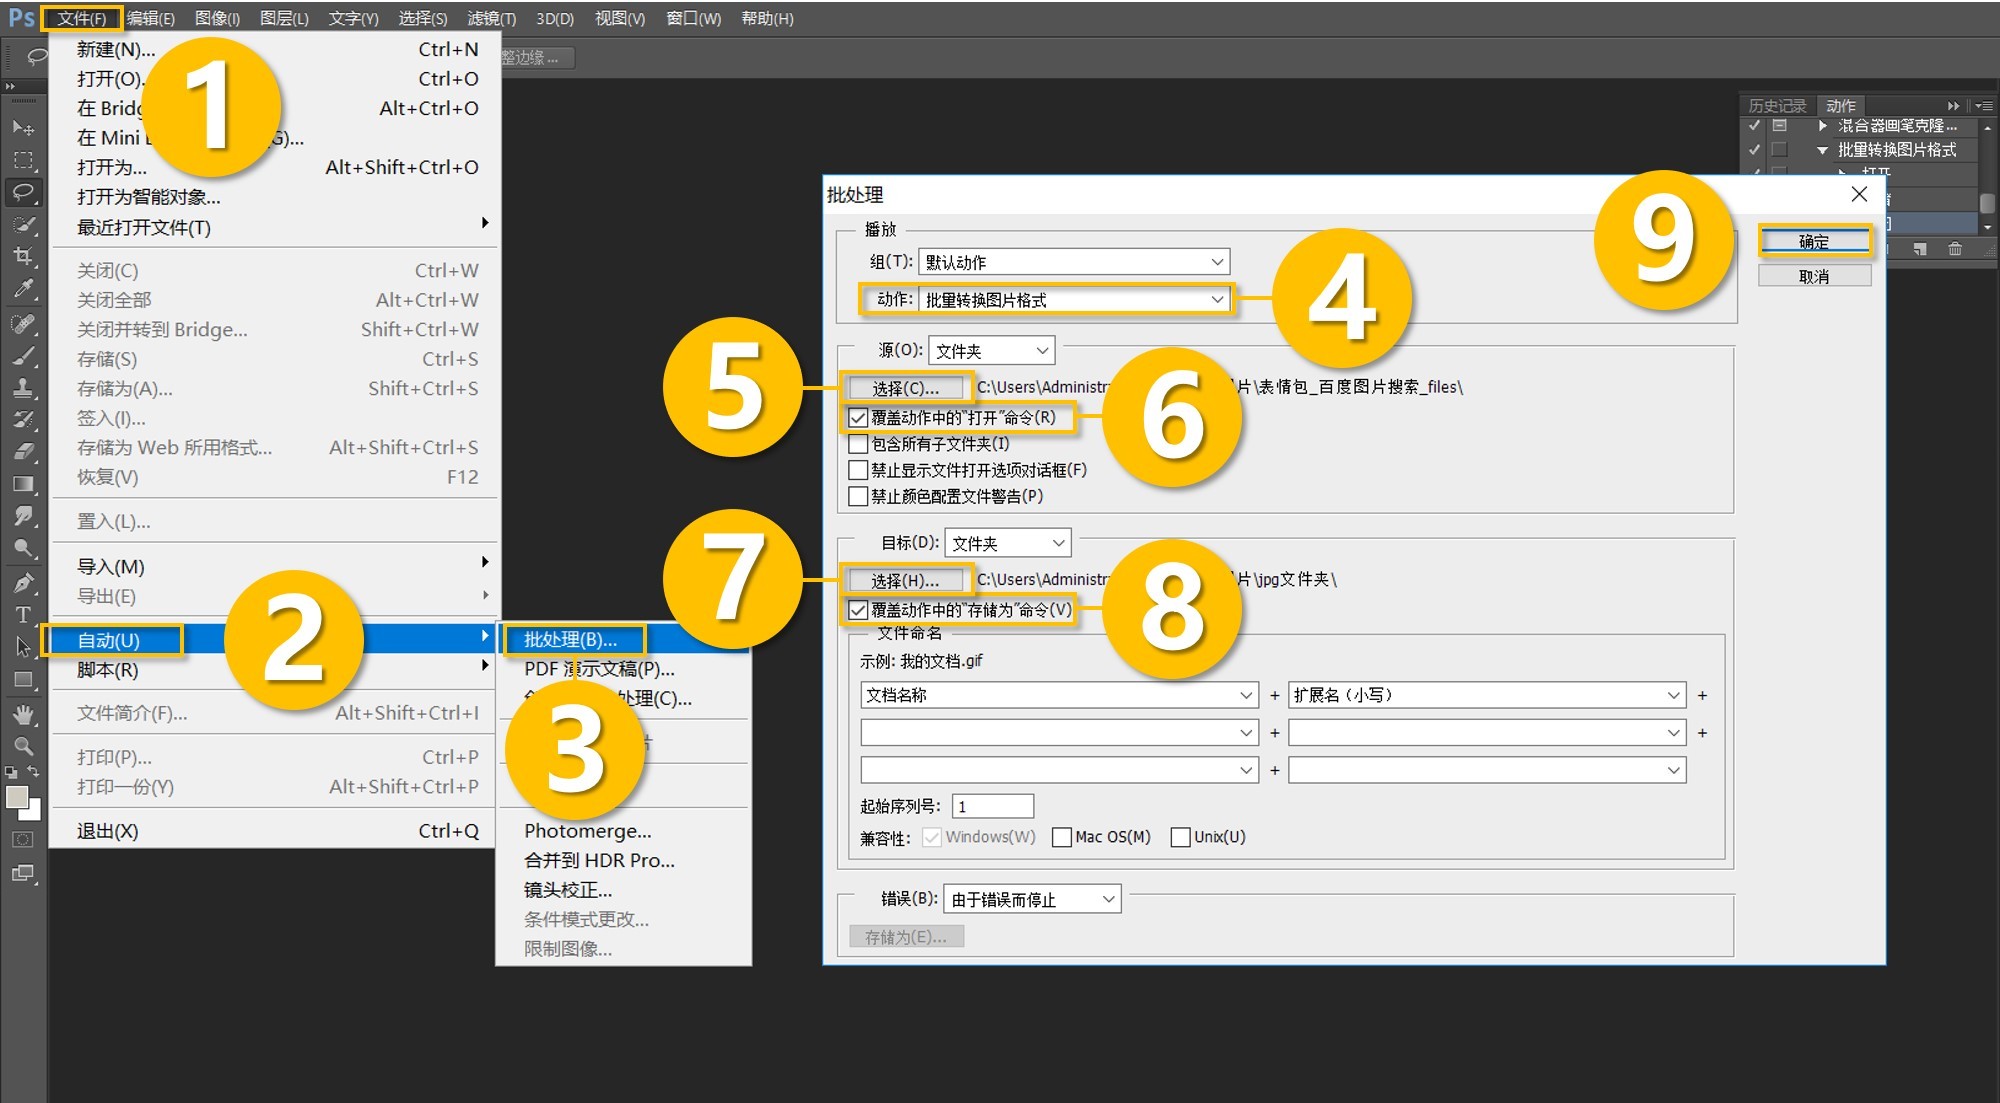Click the foreground color swatch

click(17, 797)
